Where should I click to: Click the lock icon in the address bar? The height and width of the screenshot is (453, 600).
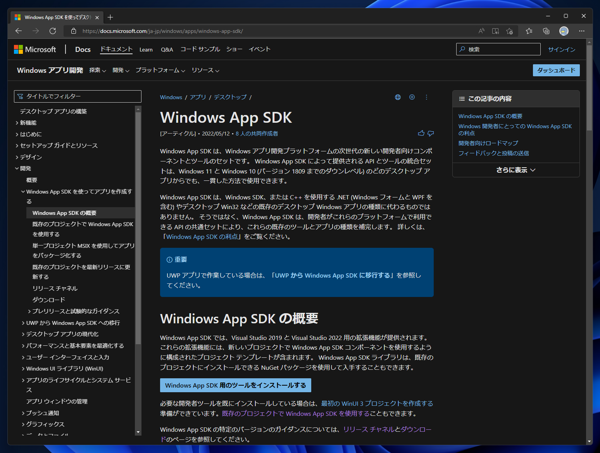(73, 31)
